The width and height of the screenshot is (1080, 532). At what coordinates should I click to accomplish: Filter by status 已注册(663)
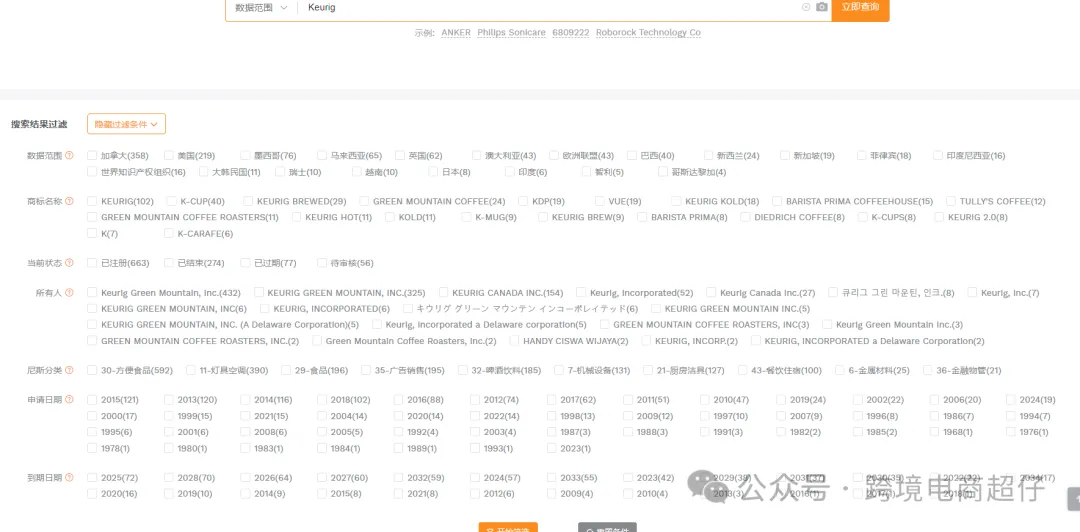click(x=92, y=263)
